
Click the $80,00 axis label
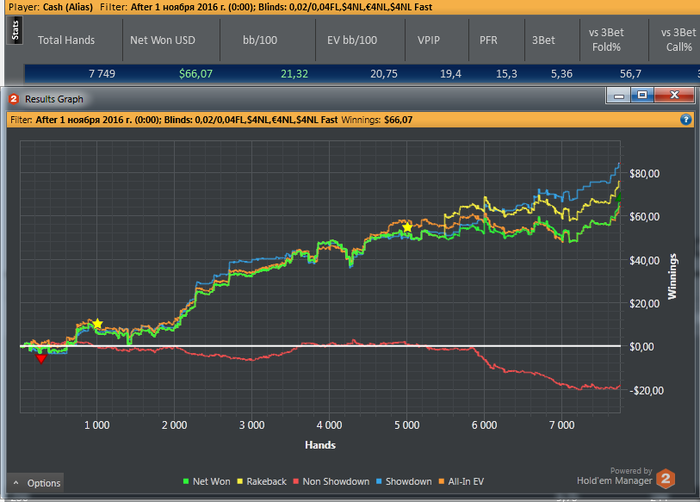[x=644, y=173]
